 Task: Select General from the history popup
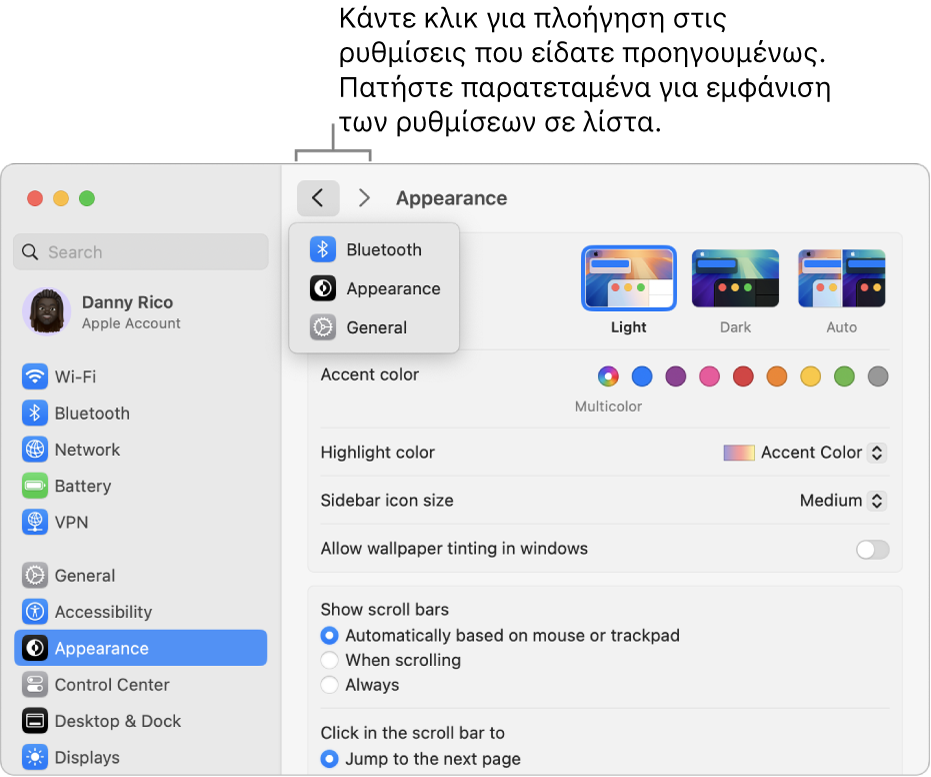pos(373,328)
